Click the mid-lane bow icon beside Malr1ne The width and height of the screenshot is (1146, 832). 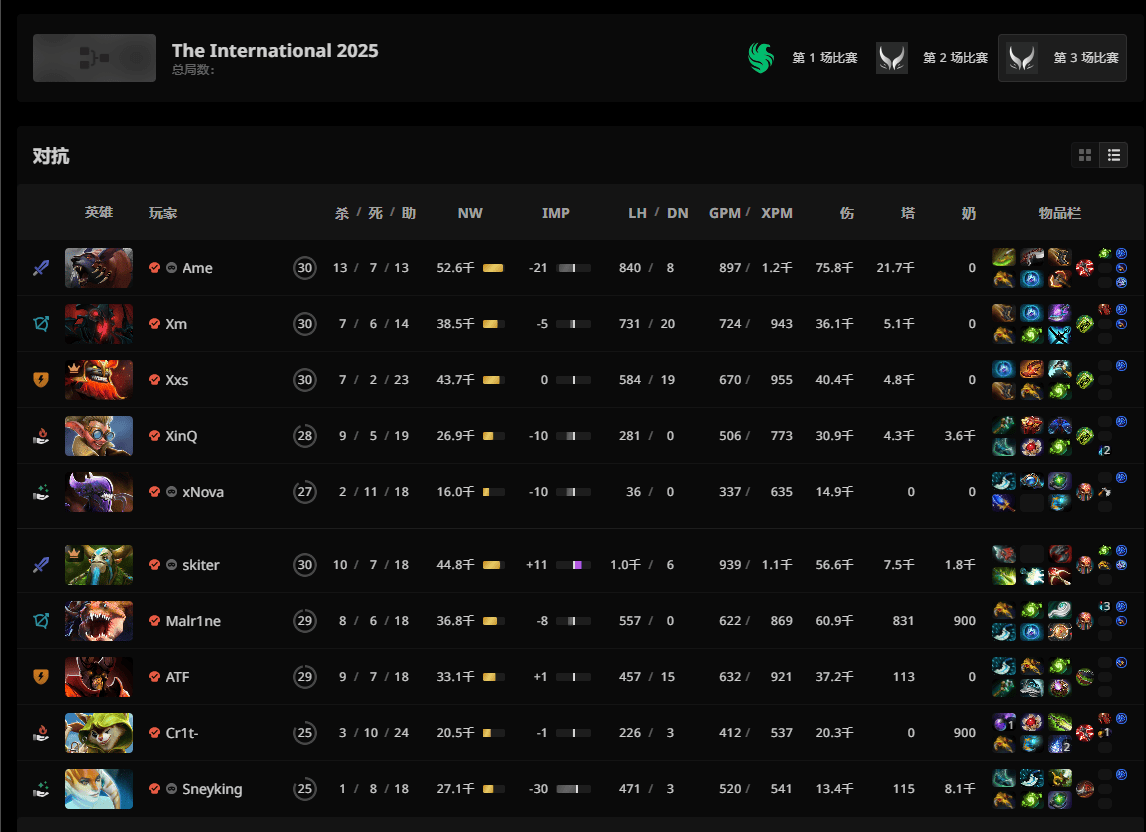pyautogui.click(x=41, y=621)
